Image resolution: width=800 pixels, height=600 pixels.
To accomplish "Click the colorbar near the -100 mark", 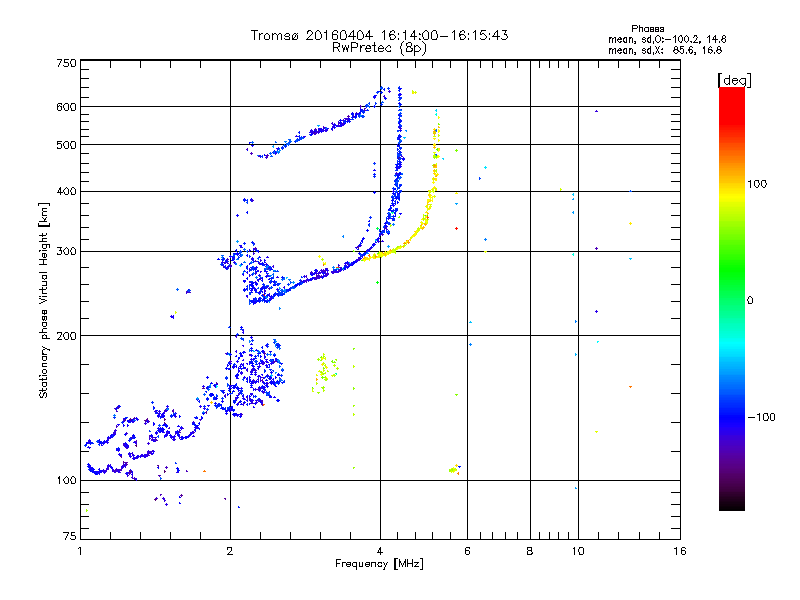I will point(732,417).
